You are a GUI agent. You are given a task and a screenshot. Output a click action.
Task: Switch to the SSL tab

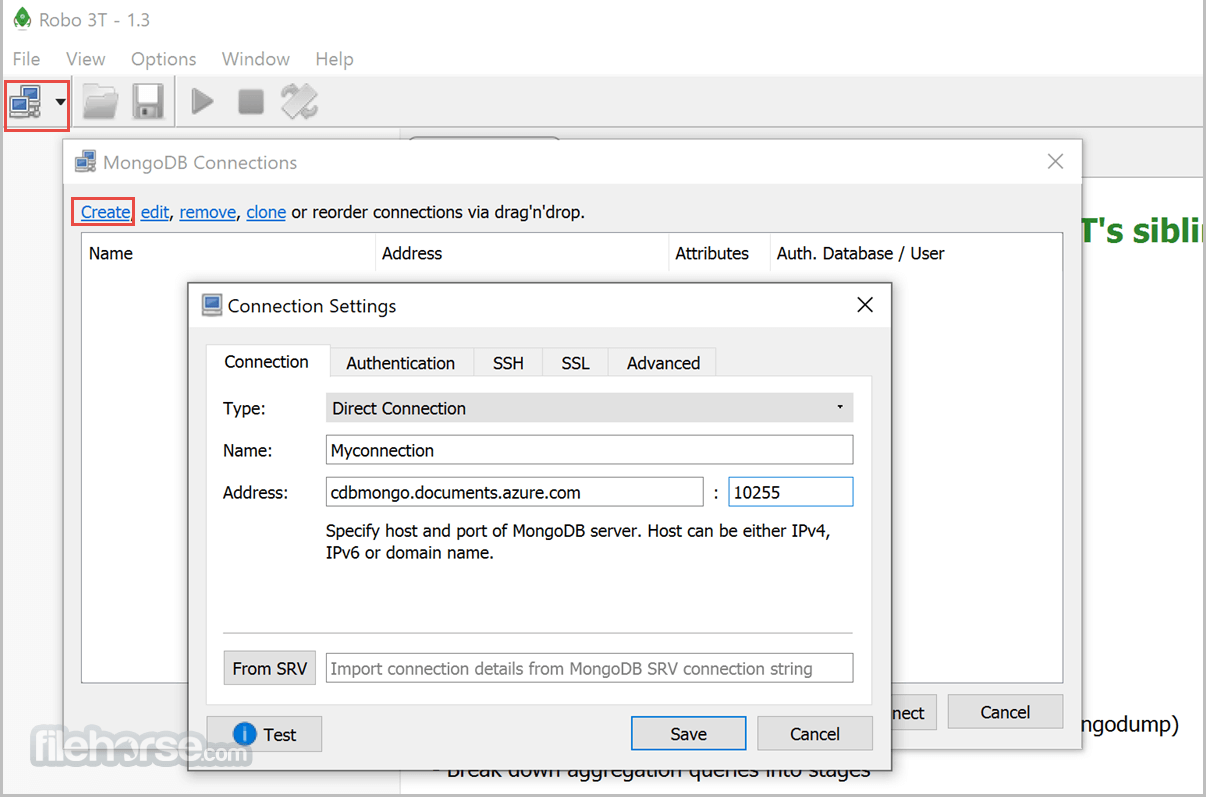click(x=575, y=363)
